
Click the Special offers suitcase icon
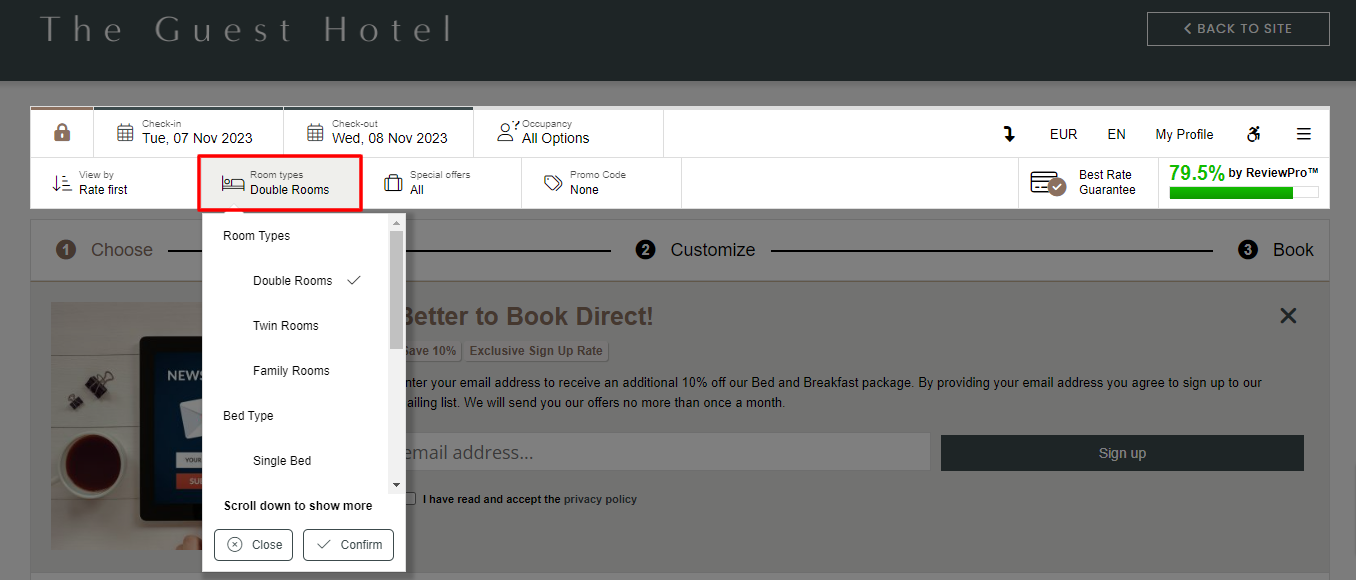[393, 183]
